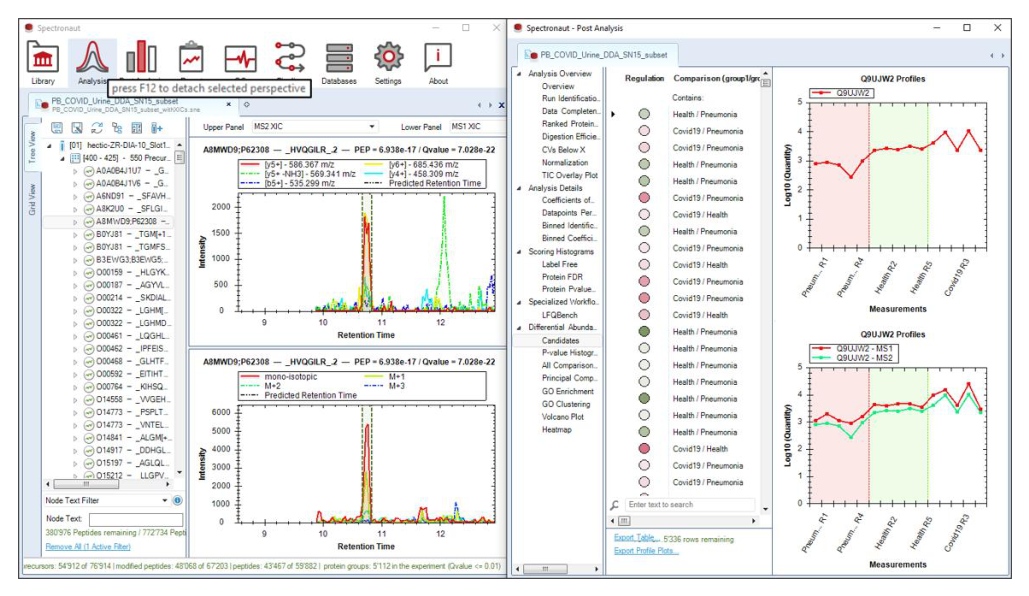Click the Enter text to search field
1029x596 pixels.
click(689, 505)
